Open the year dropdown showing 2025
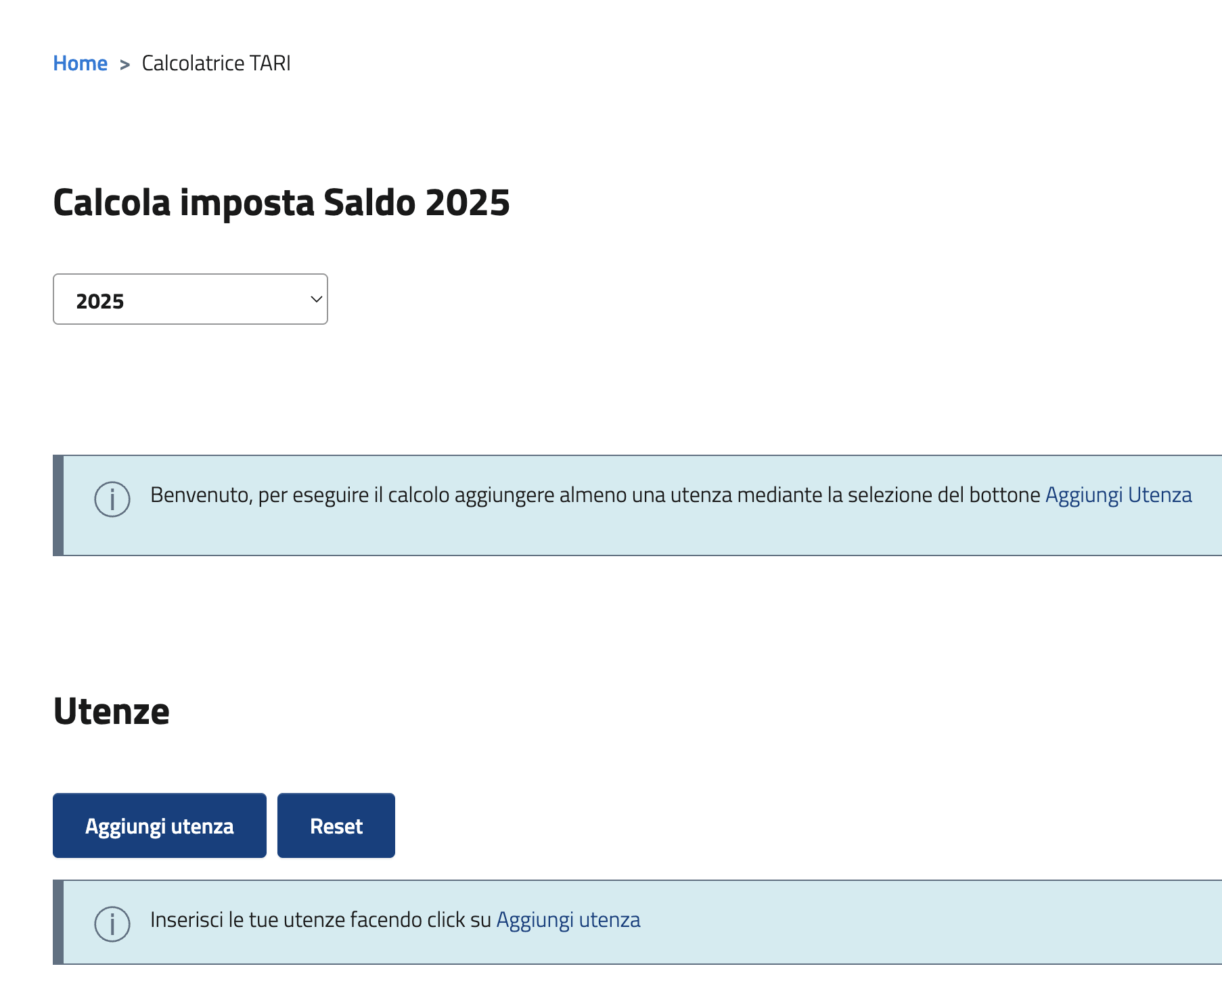 (x=190, y=300)
